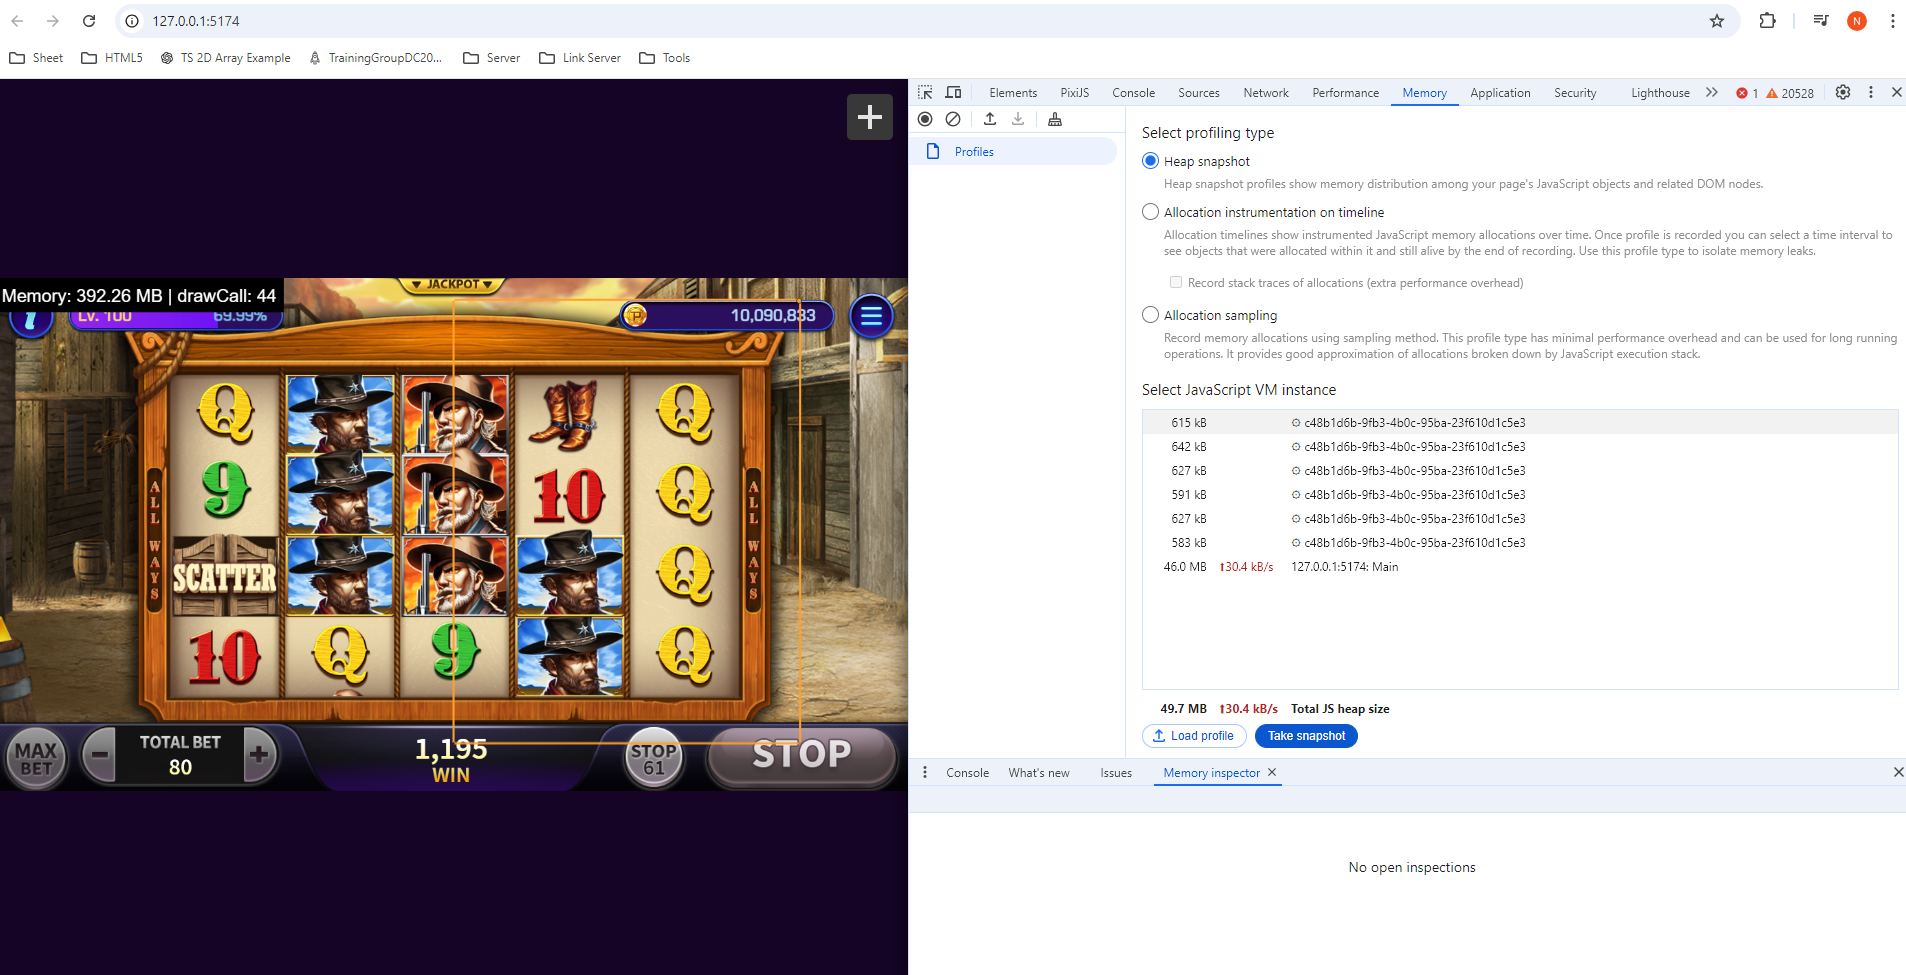Click the MAX BET button
Screen dimensions: 1906x975
[x=36, y=758]
